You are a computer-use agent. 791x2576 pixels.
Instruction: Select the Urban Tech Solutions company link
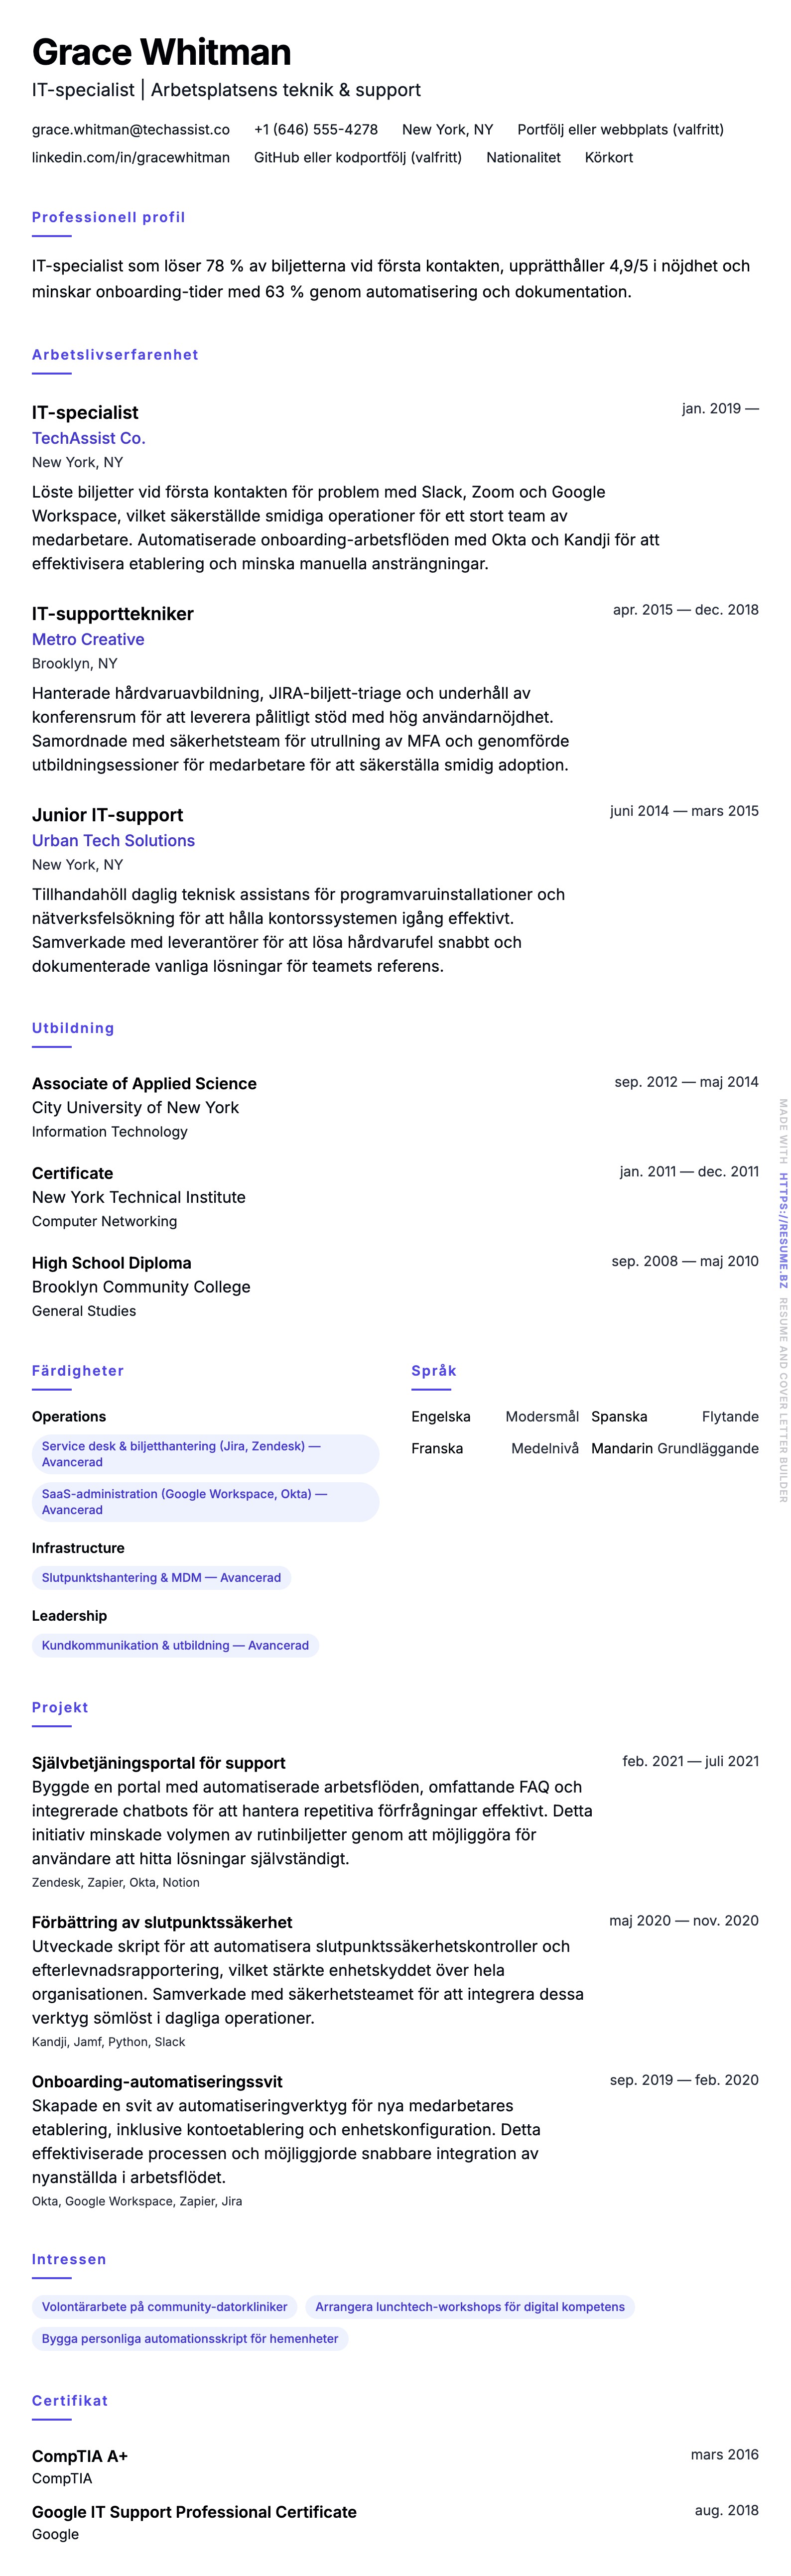tap(113, 840)
